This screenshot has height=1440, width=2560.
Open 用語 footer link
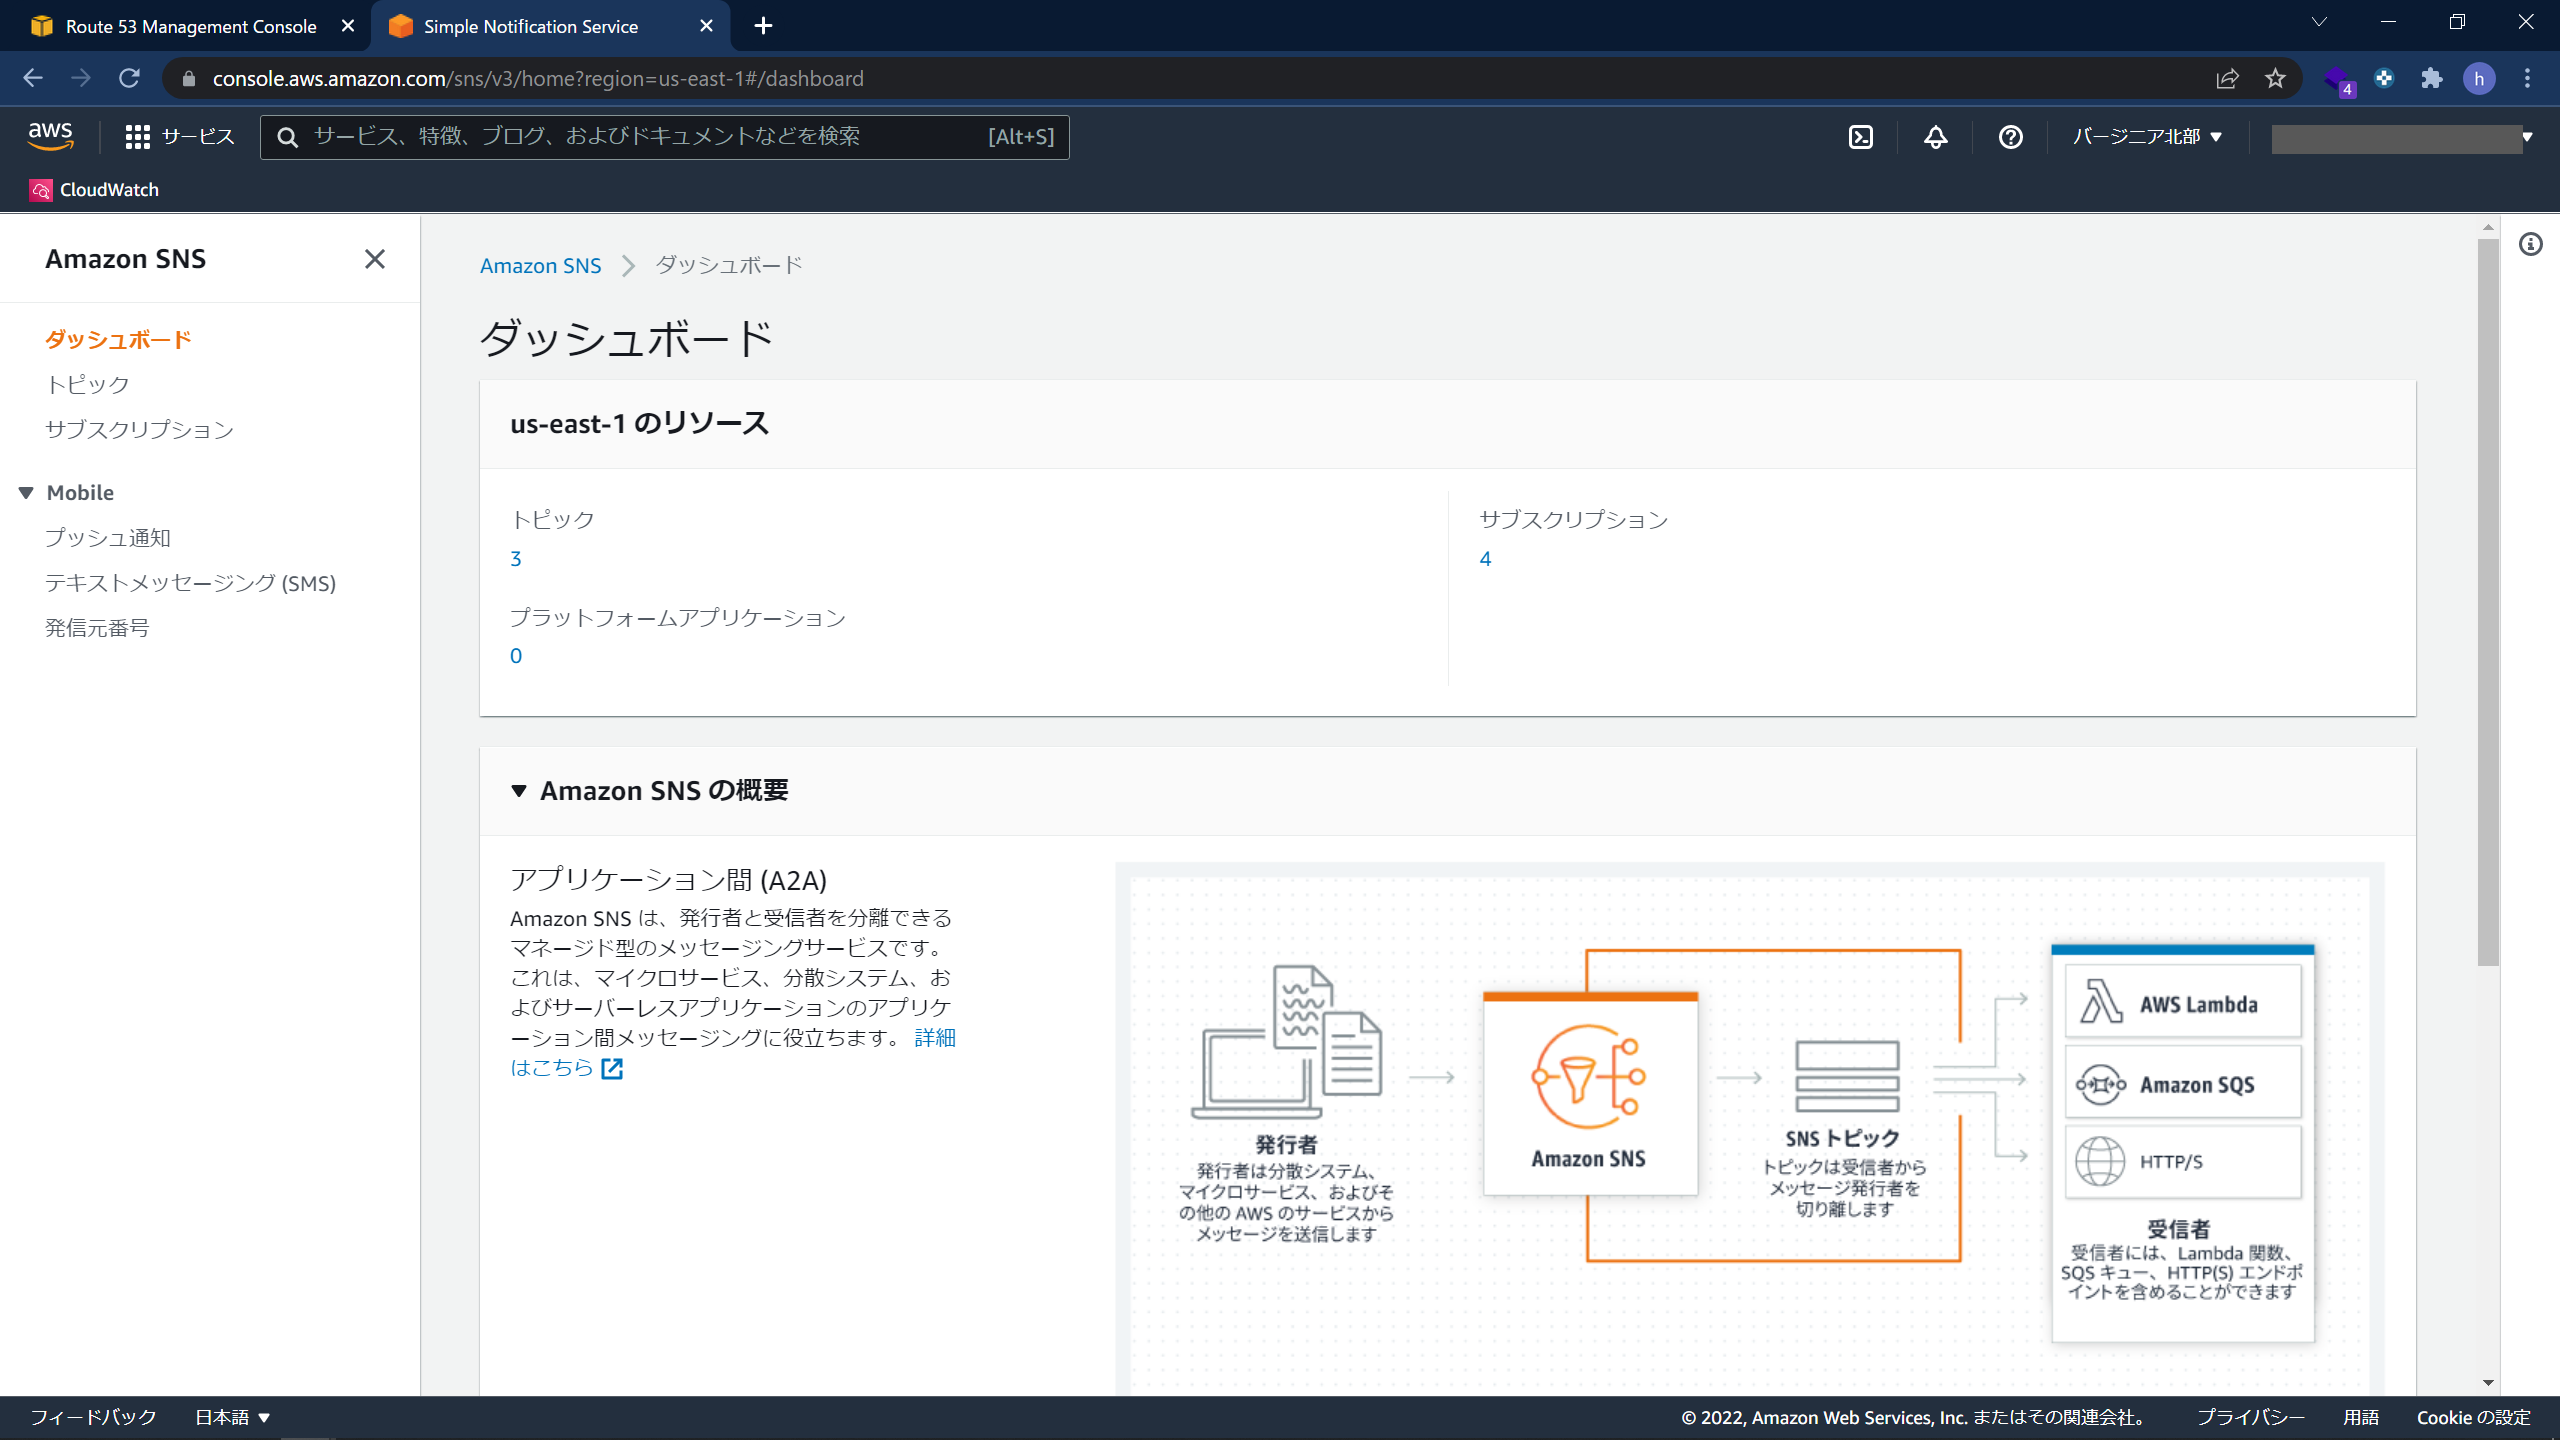click(2361, 1417)
